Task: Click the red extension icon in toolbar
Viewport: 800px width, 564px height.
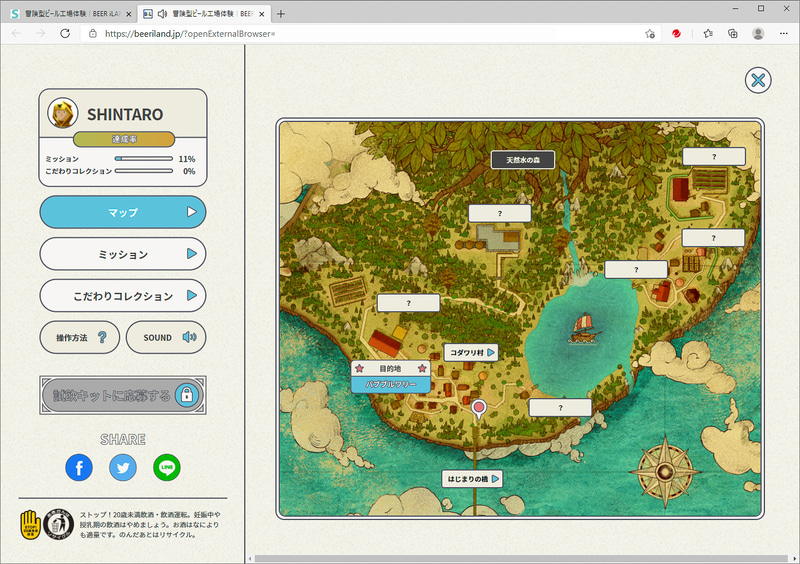Action: point(676,34)
